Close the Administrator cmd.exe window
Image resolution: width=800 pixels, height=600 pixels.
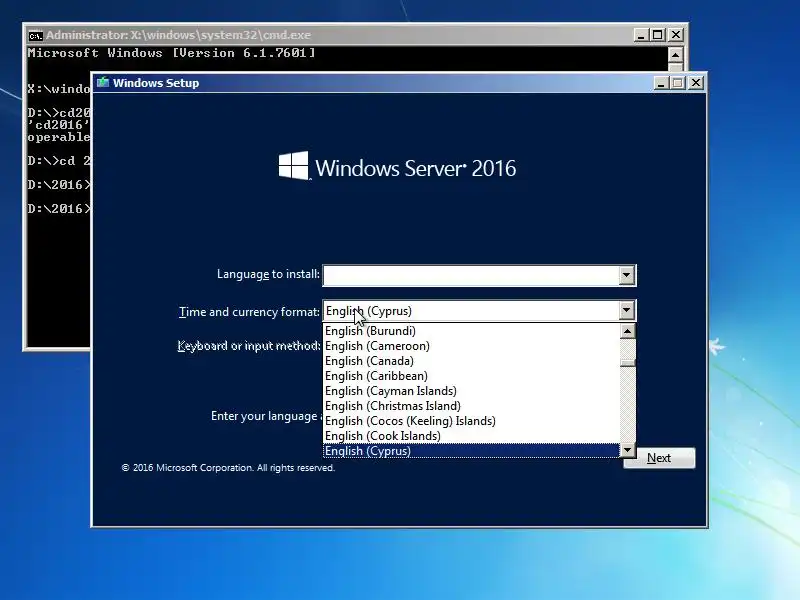676,35
